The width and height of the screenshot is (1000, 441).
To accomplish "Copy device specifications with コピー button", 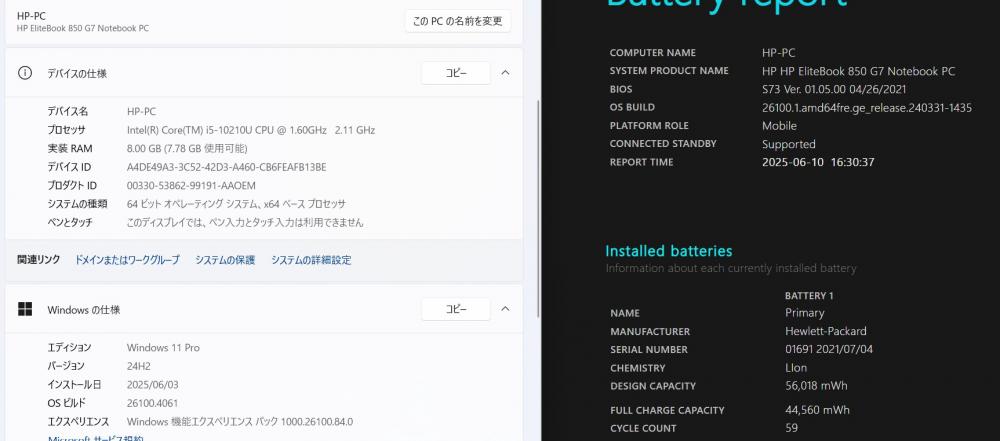I will 455,73.
